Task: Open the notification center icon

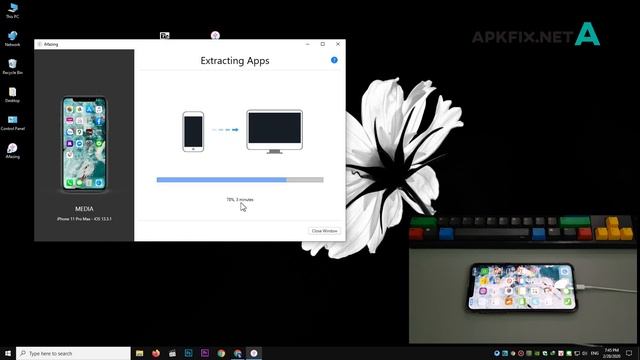Action: click(629, 353)
